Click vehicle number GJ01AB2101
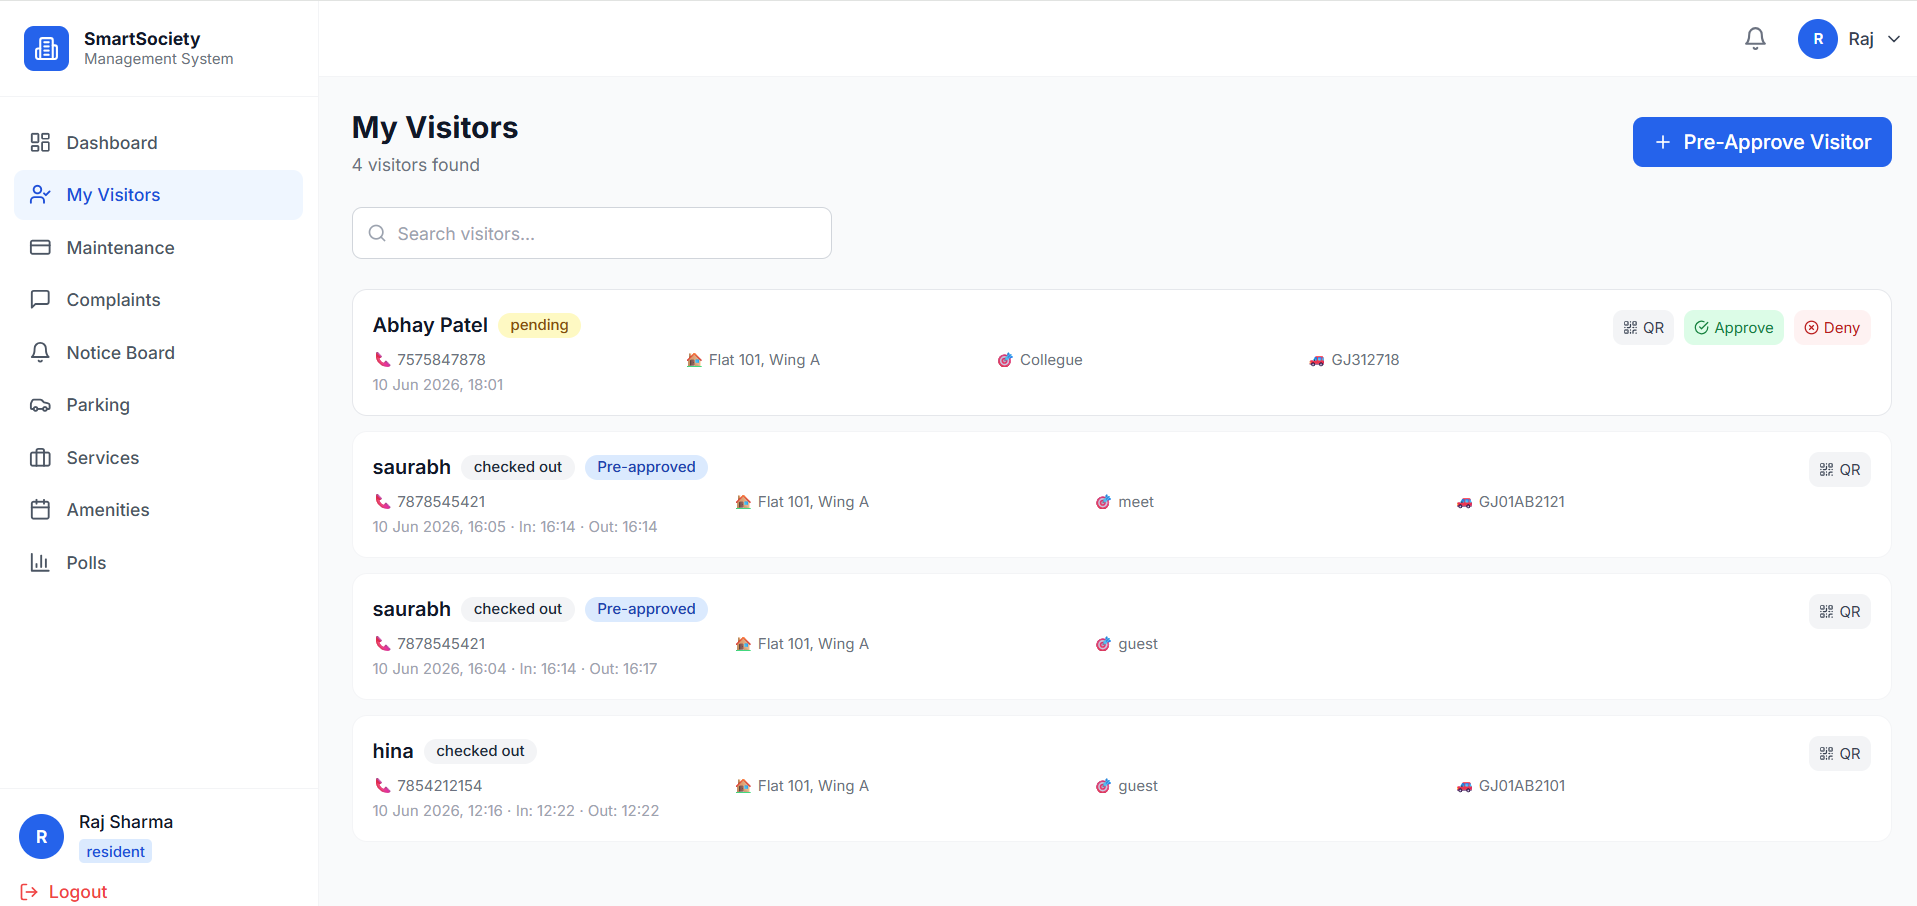This screenshot has width=1917, height=906. tap(1522, 786)
